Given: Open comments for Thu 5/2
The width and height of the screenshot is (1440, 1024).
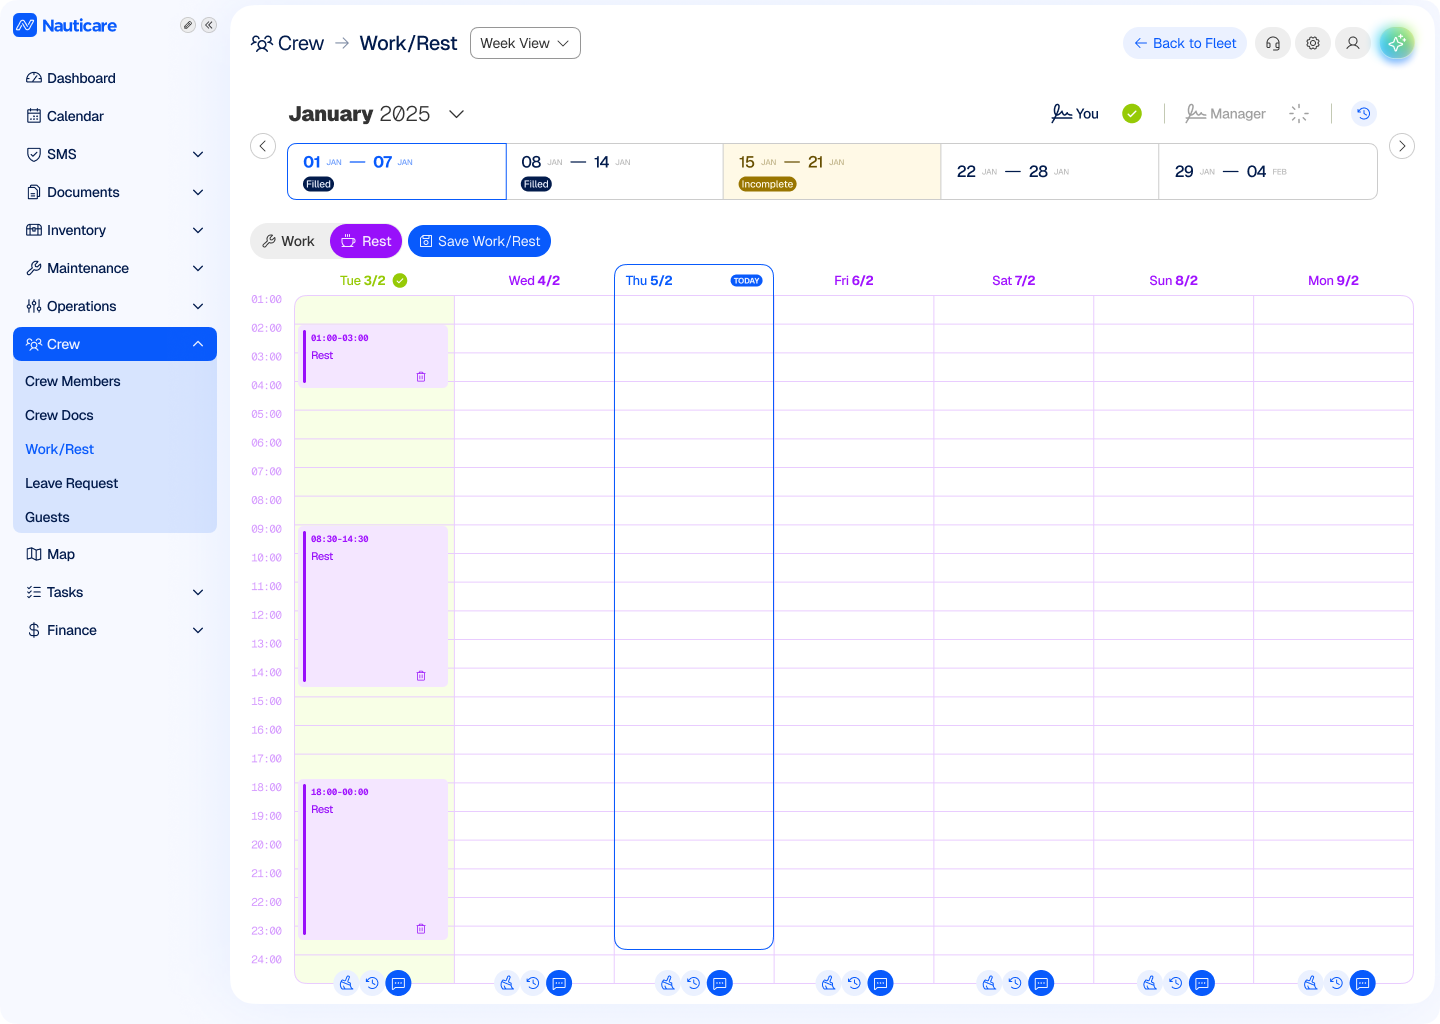Looking at the screenshot, I should click(720, 983).
